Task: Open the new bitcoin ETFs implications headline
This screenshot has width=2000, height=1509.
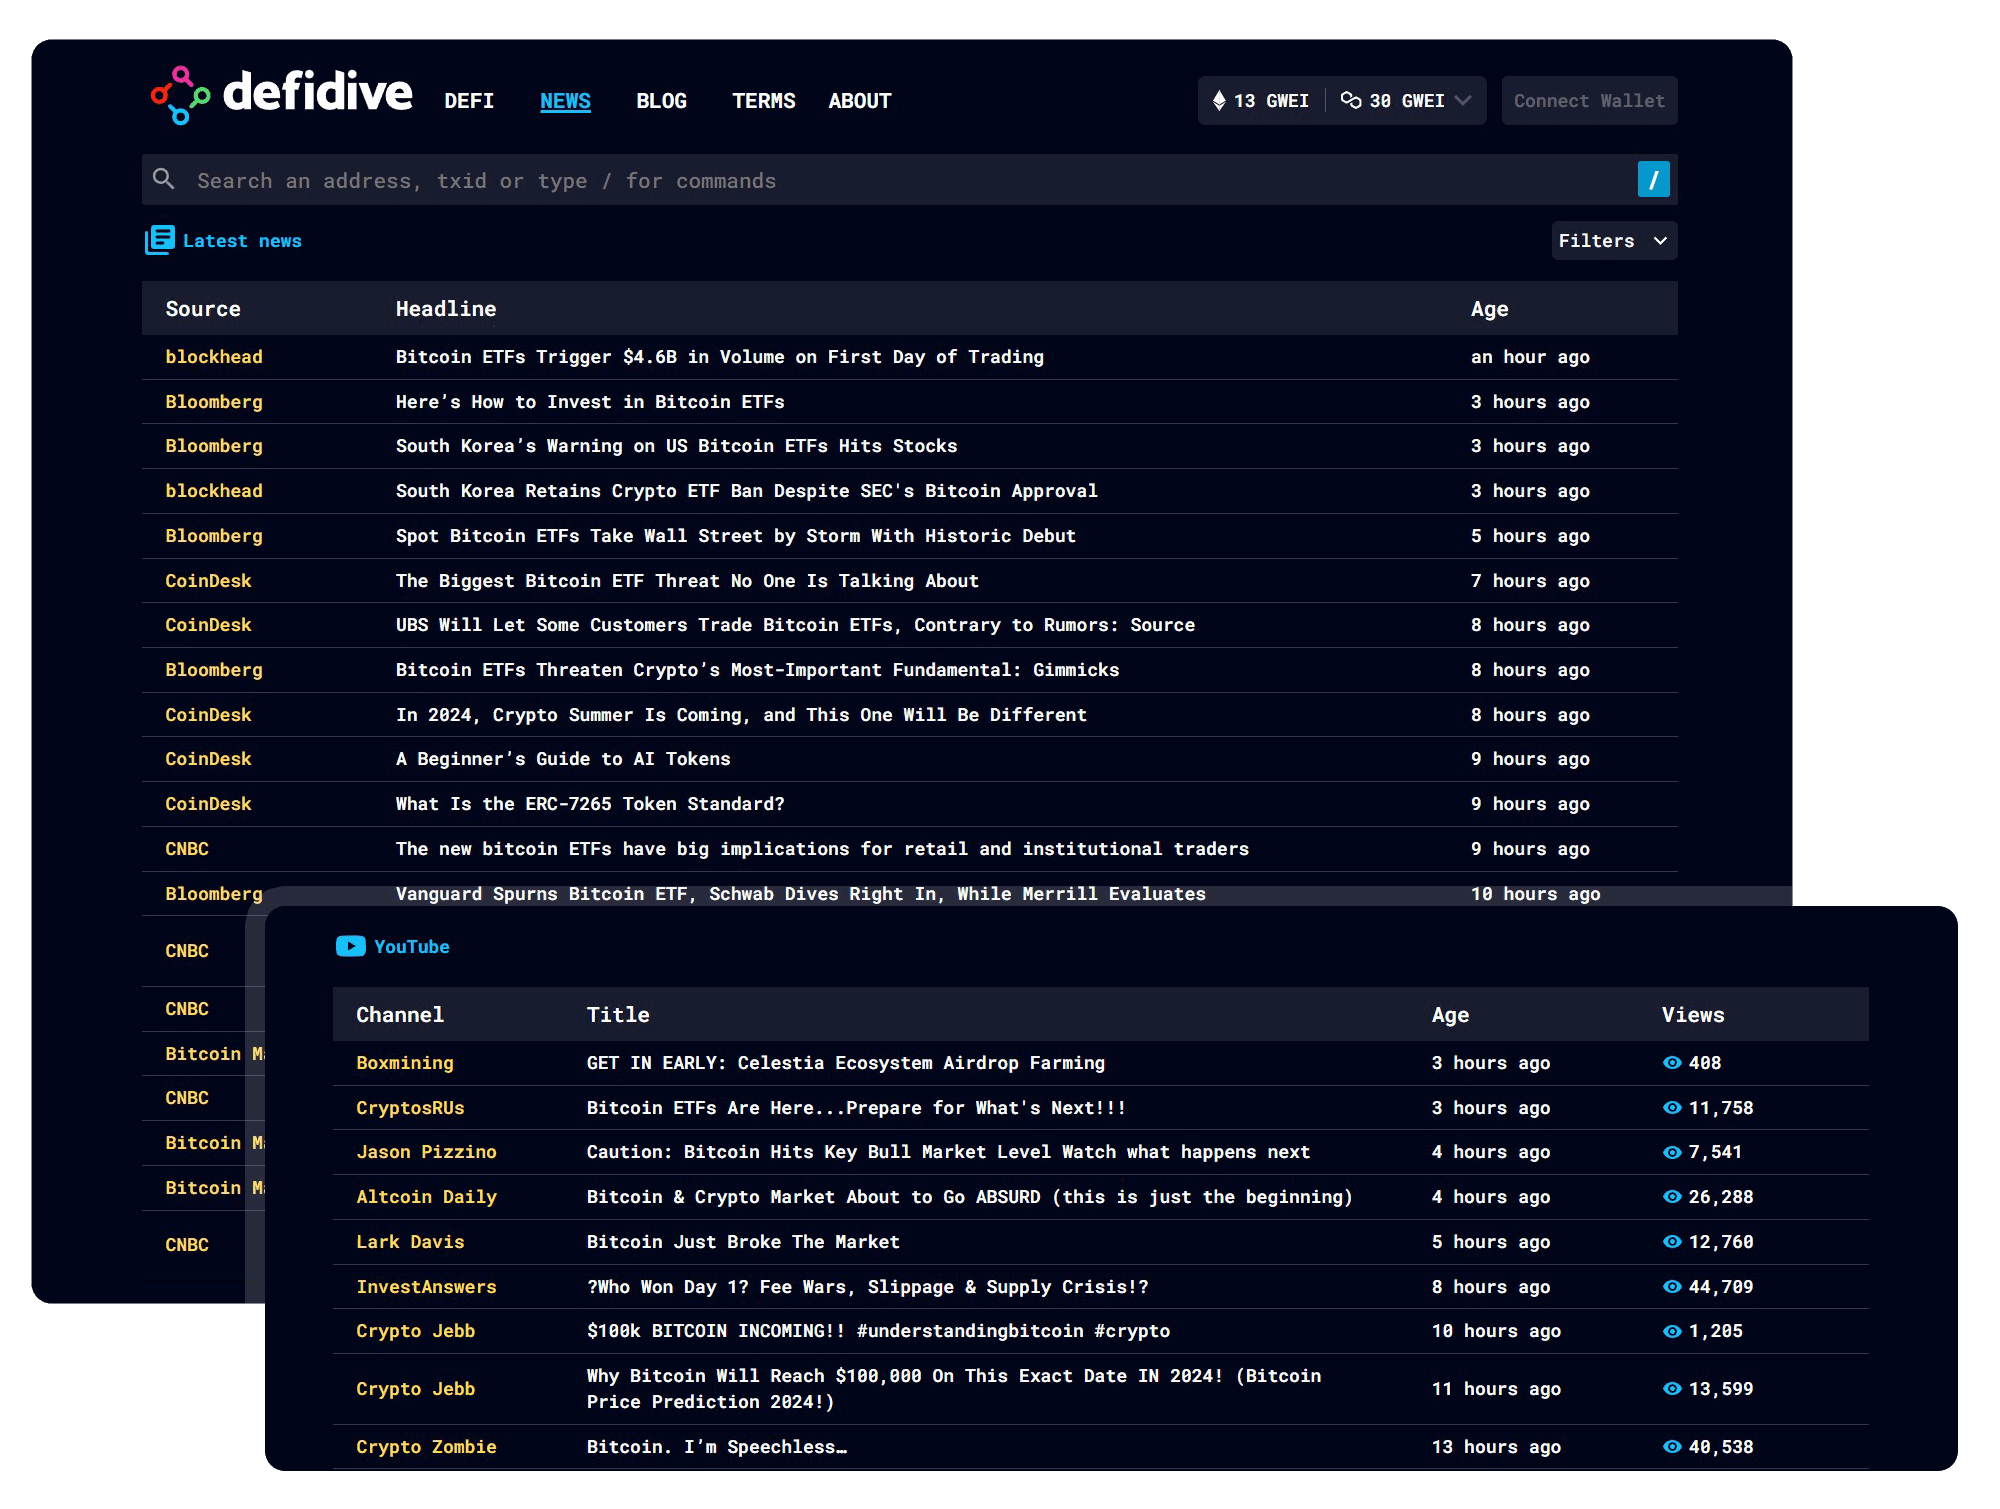Action: pos(822,849)
